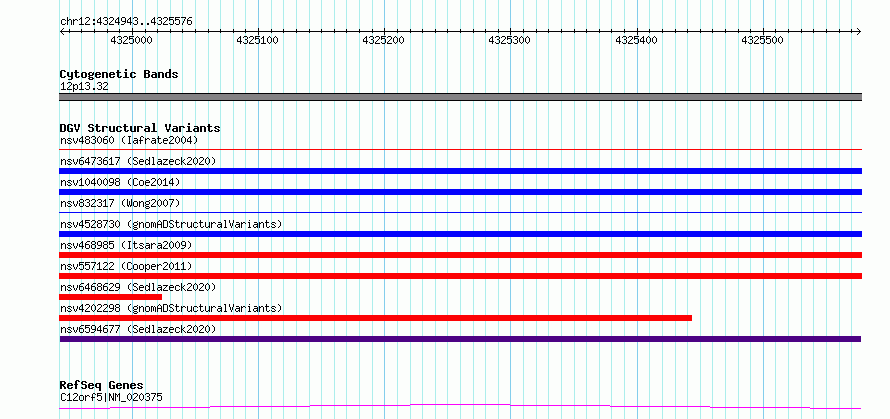Click the nsv6594677 (Sedlazeck2020) label

coord(138,329)
